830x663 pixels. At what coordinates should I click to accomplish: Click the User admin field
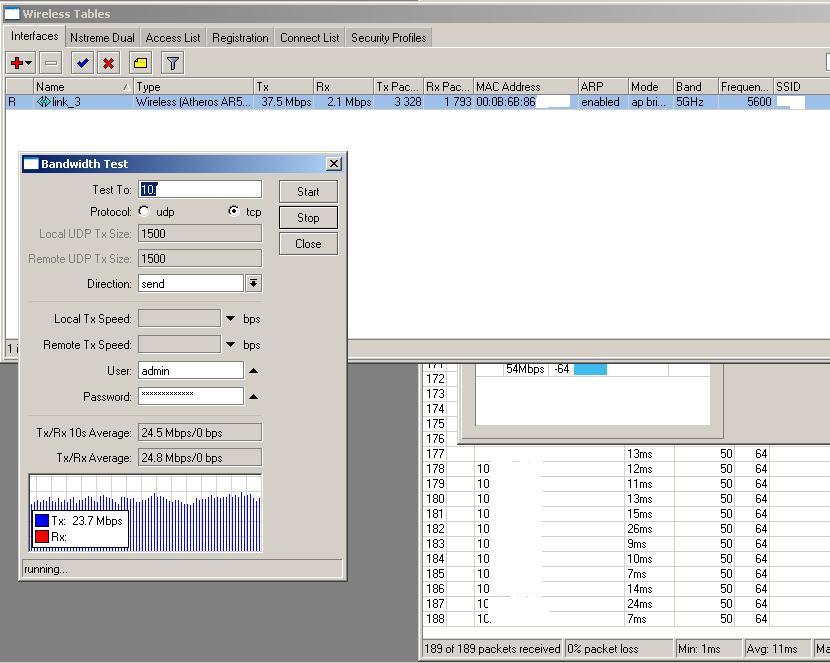[x=191, y=370]
